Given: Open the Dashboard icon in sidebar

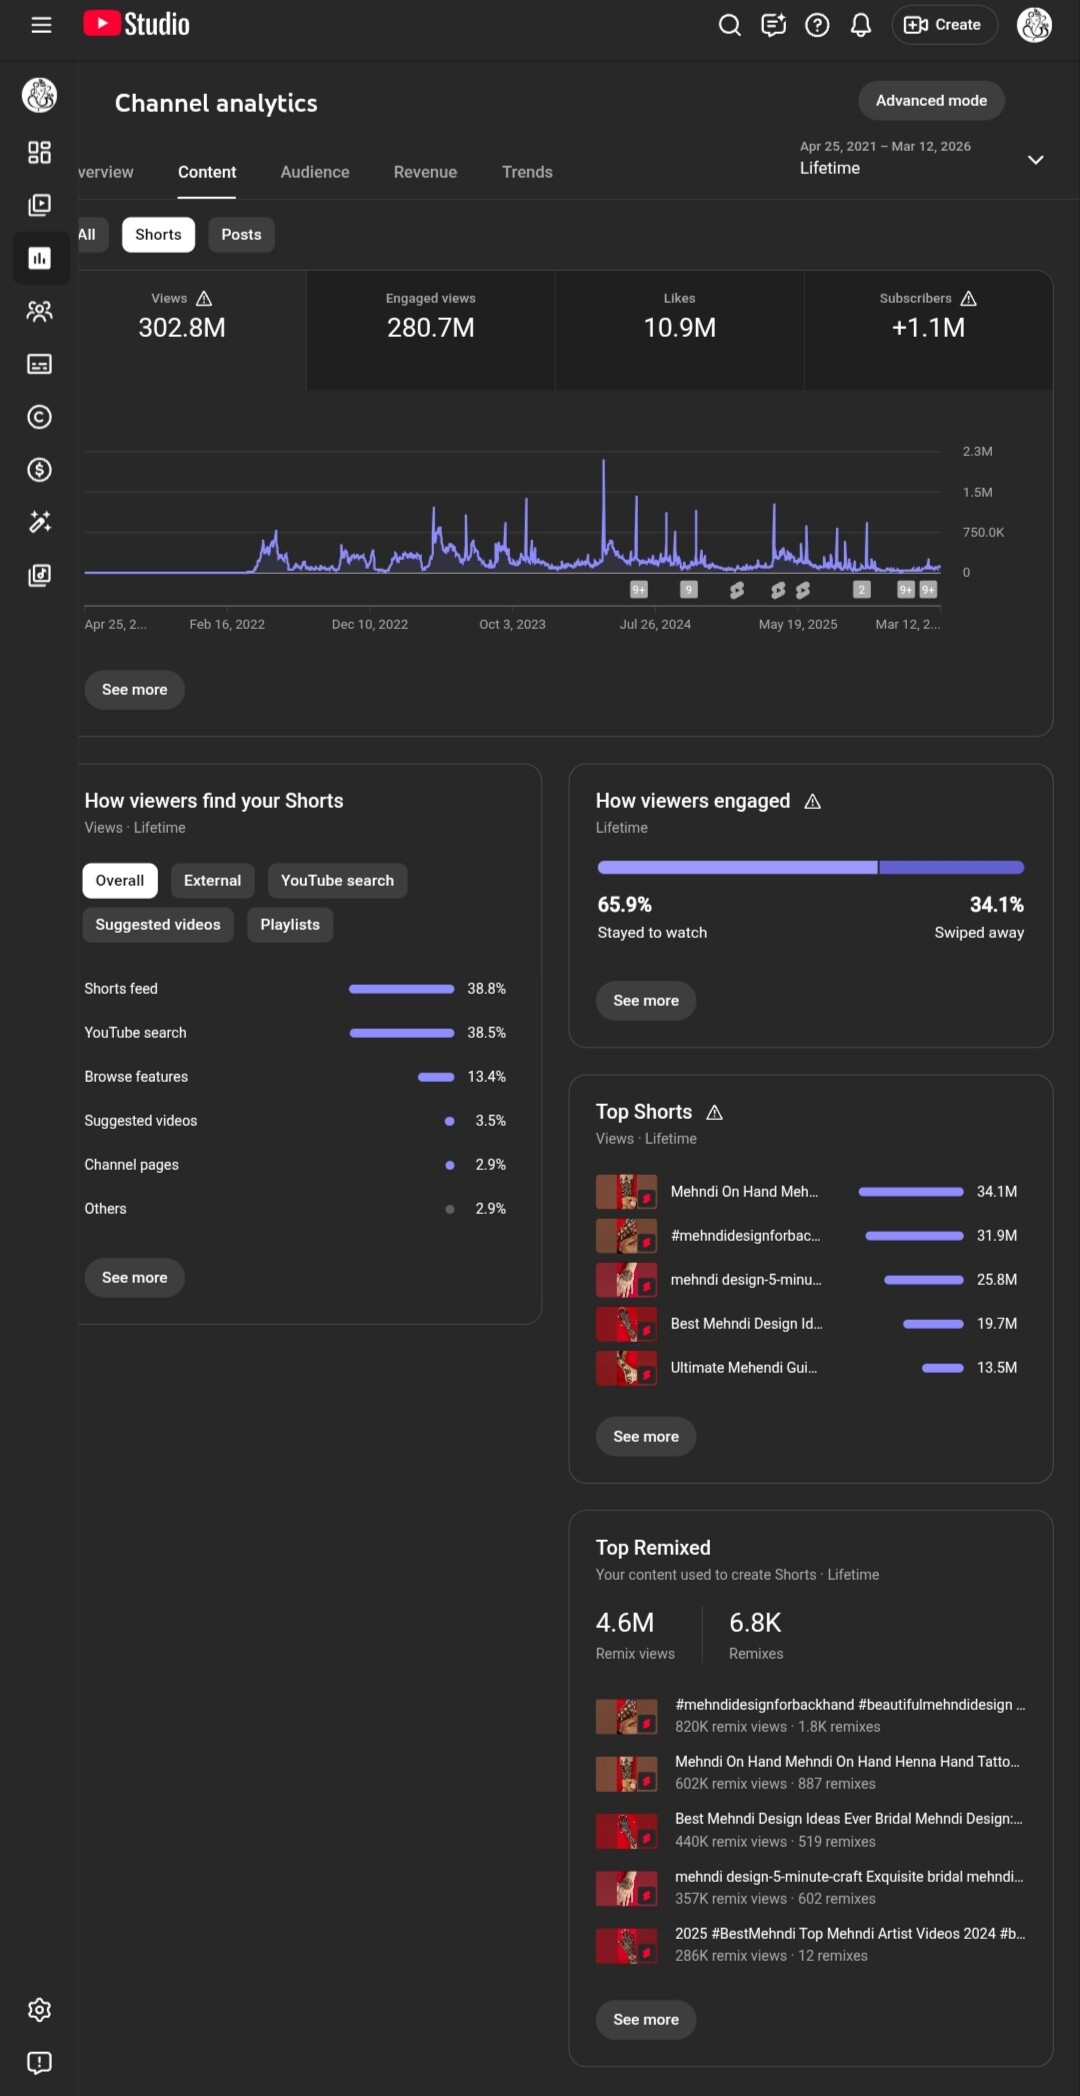Looking at the screenshot, I should coord(39,153).
